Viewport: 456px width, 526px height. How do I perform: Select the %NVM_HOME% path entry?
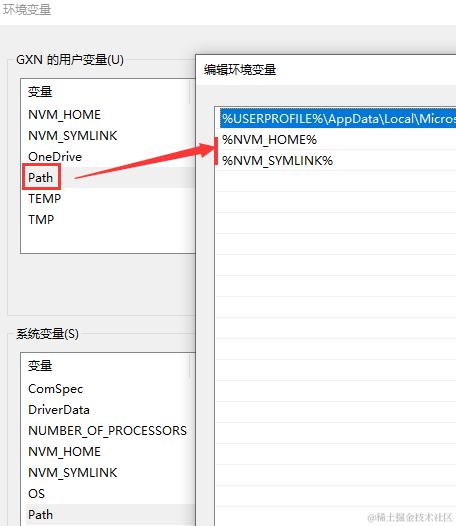[x=336, y=140]
